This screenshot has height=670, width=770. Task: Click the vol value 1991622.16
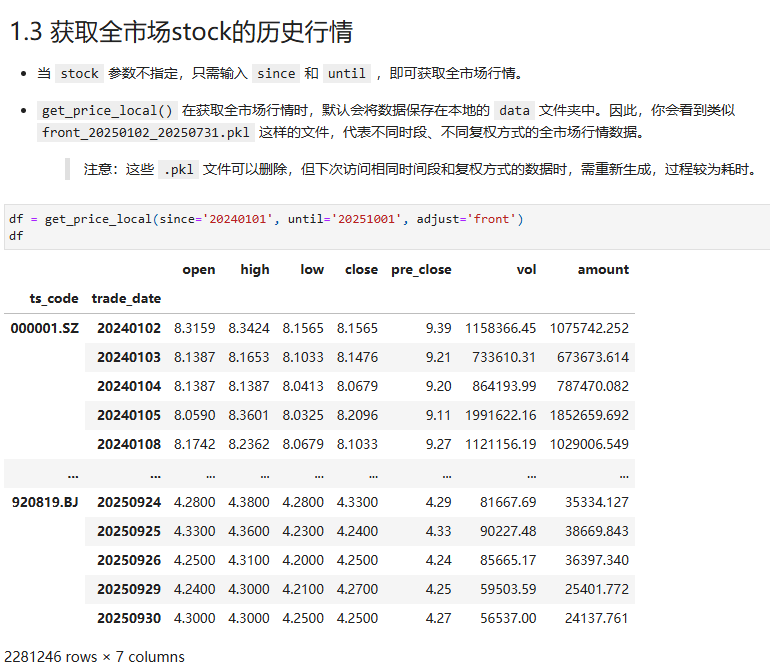coord(500,415)
